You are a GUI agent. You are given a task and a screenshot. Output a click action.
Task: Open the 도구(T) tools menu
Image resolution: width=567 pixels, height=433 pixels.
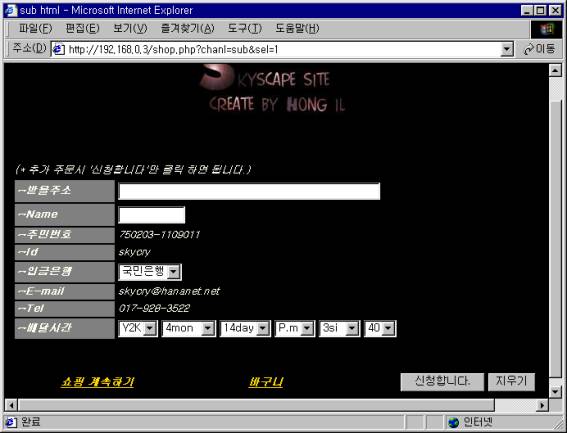click(x=244, y=29)
